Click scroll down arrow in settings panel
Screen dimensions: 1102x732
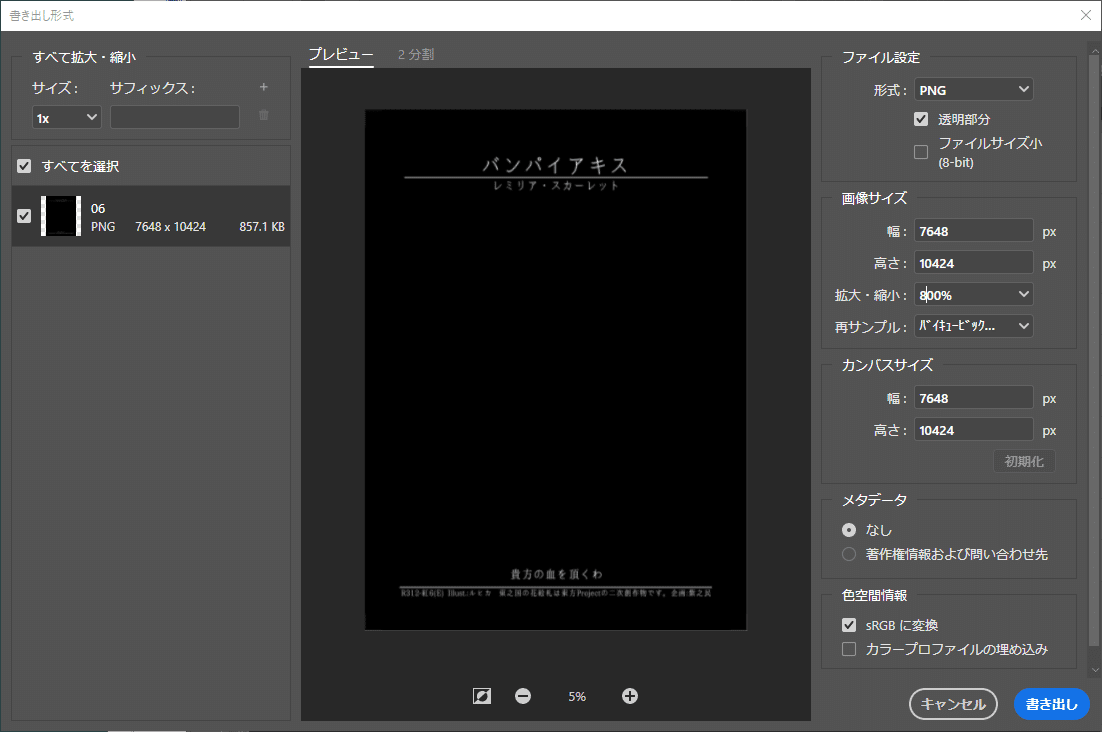point(1094,670)
